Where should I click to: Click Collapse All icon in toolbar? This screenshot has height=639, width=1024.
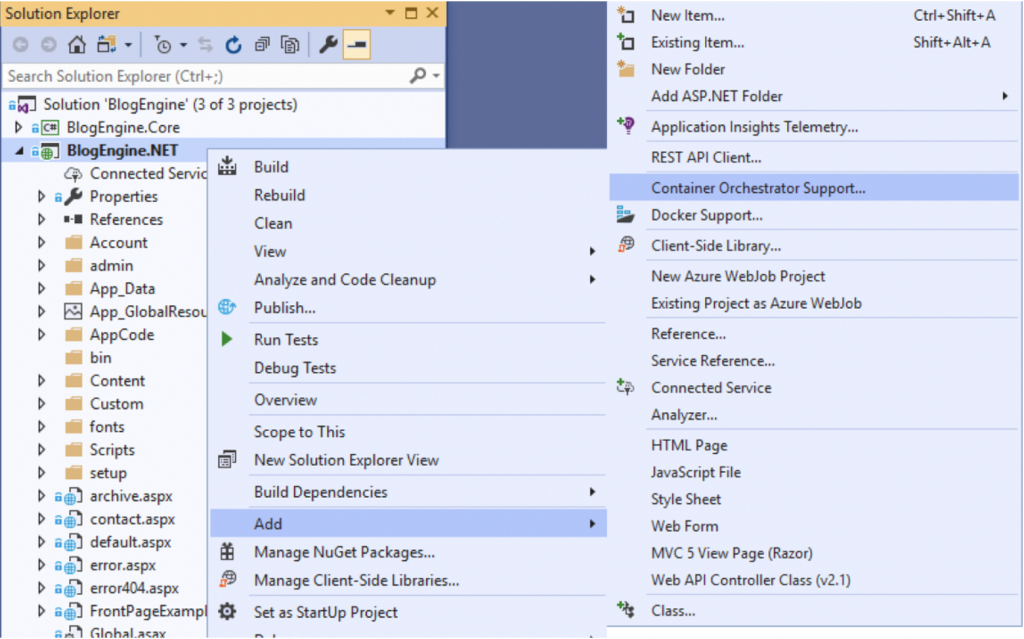(x=262, y=44)
